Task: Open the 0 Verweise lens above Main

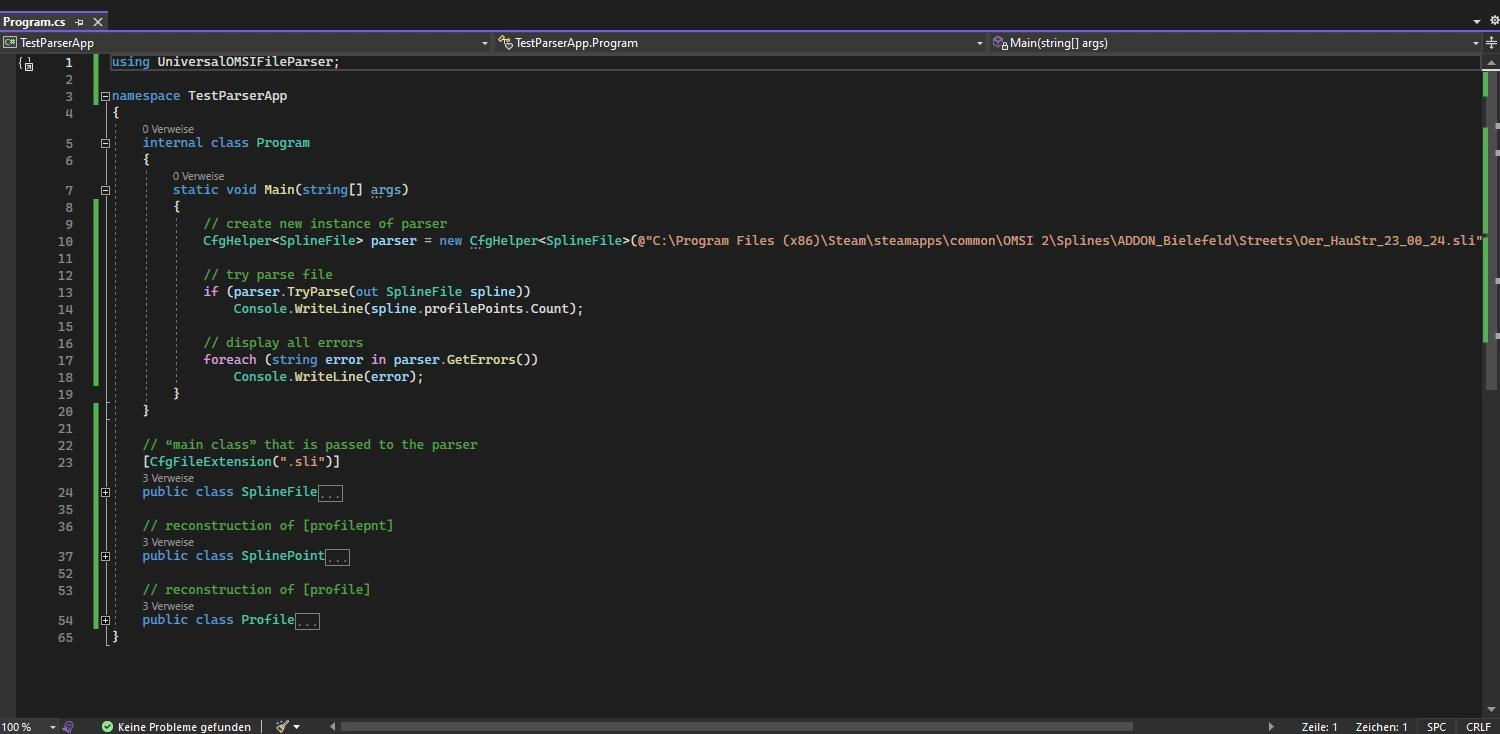Action: click(198, 176)
